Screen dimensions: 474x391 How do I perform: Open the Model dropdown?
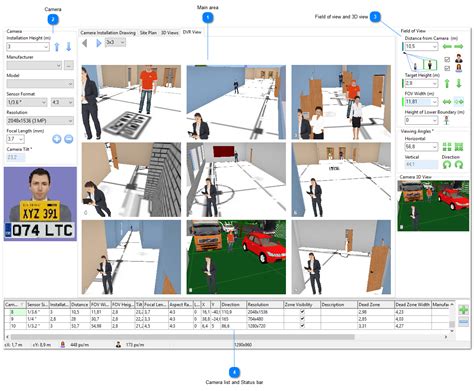click(x=70, y=84)
